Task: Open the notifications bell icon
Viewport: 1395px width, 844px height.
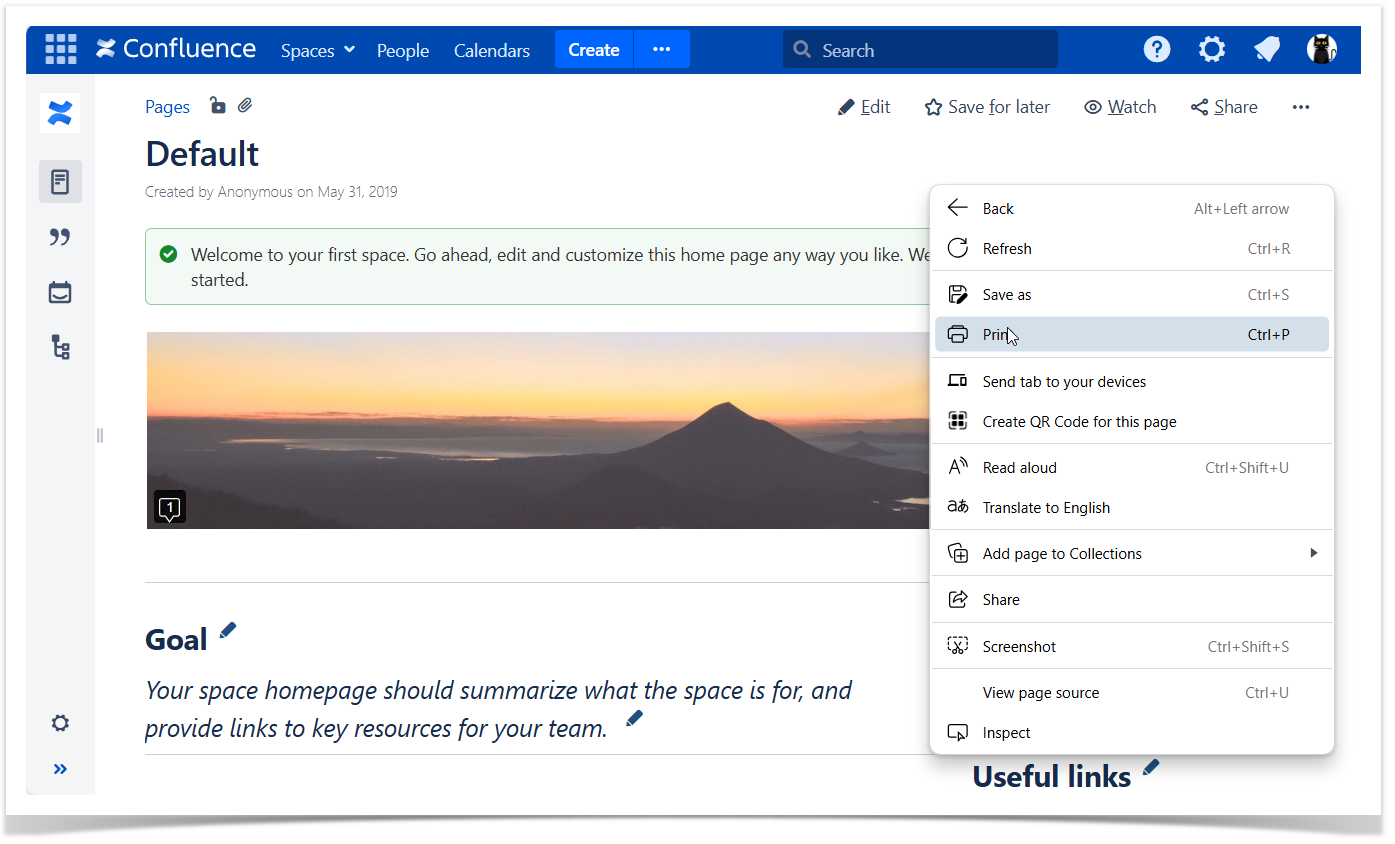Action: [x=1267, y=49]
